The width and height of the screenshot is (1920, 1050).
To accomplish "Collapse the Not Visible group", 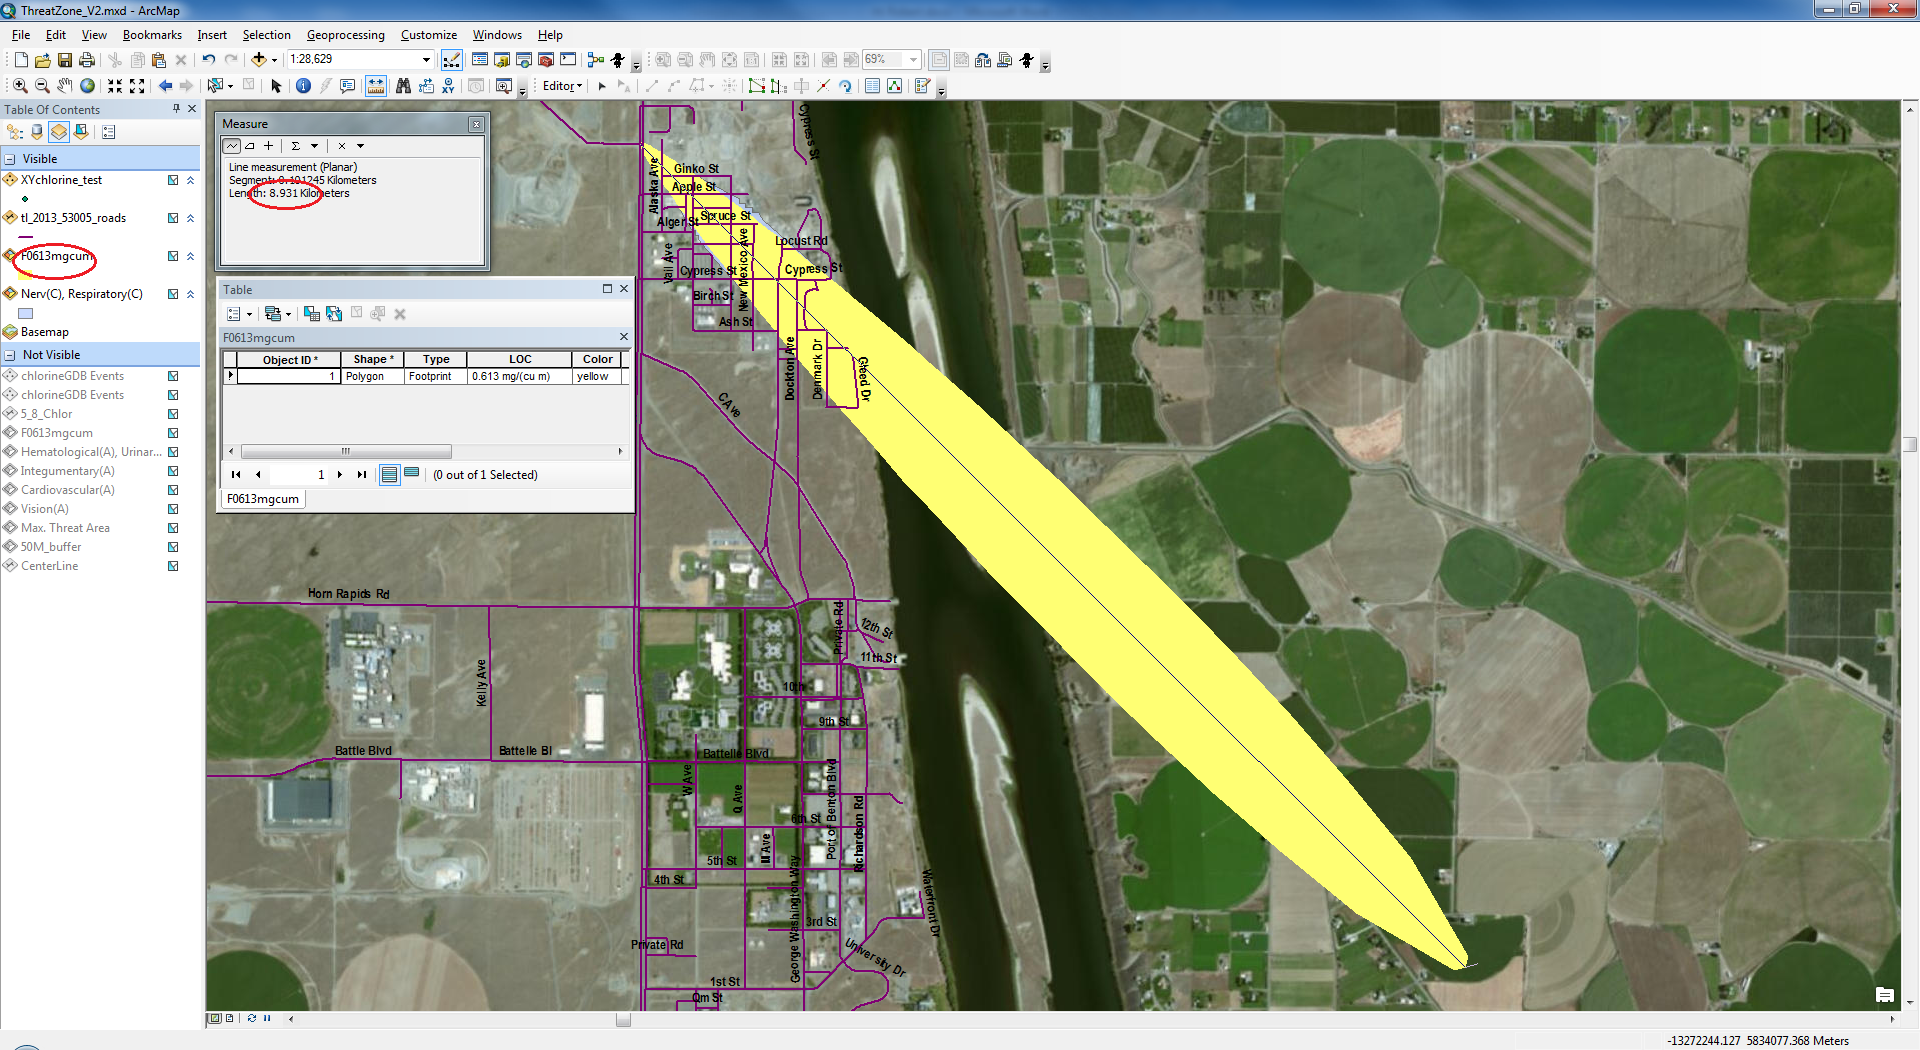I will pyautogui.click(x=10, y=355).
